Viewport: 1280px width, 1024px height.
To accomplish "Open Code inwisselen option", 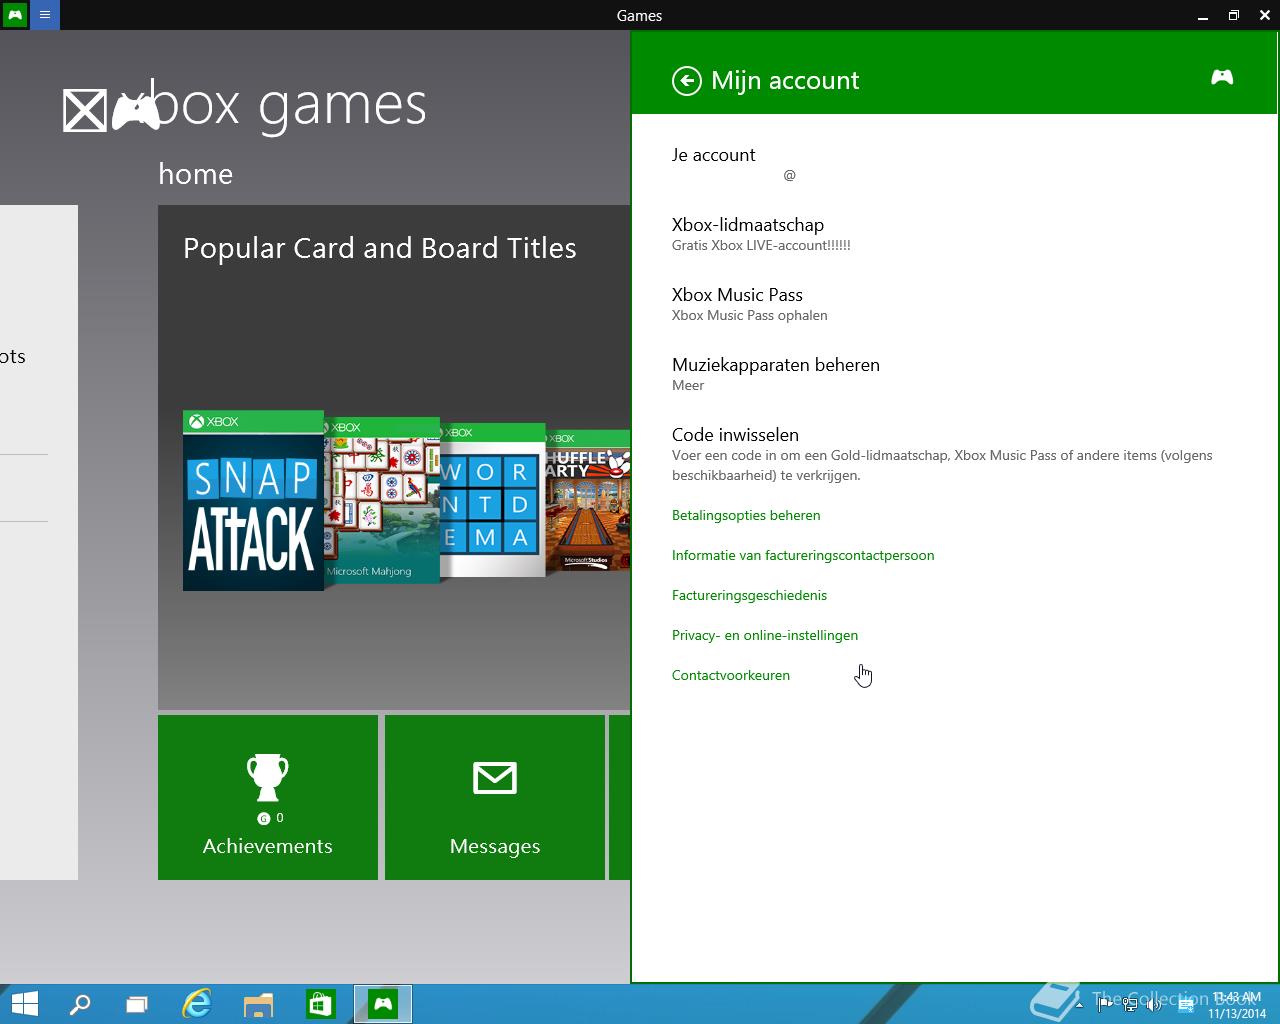I will [x=735, y=435].
